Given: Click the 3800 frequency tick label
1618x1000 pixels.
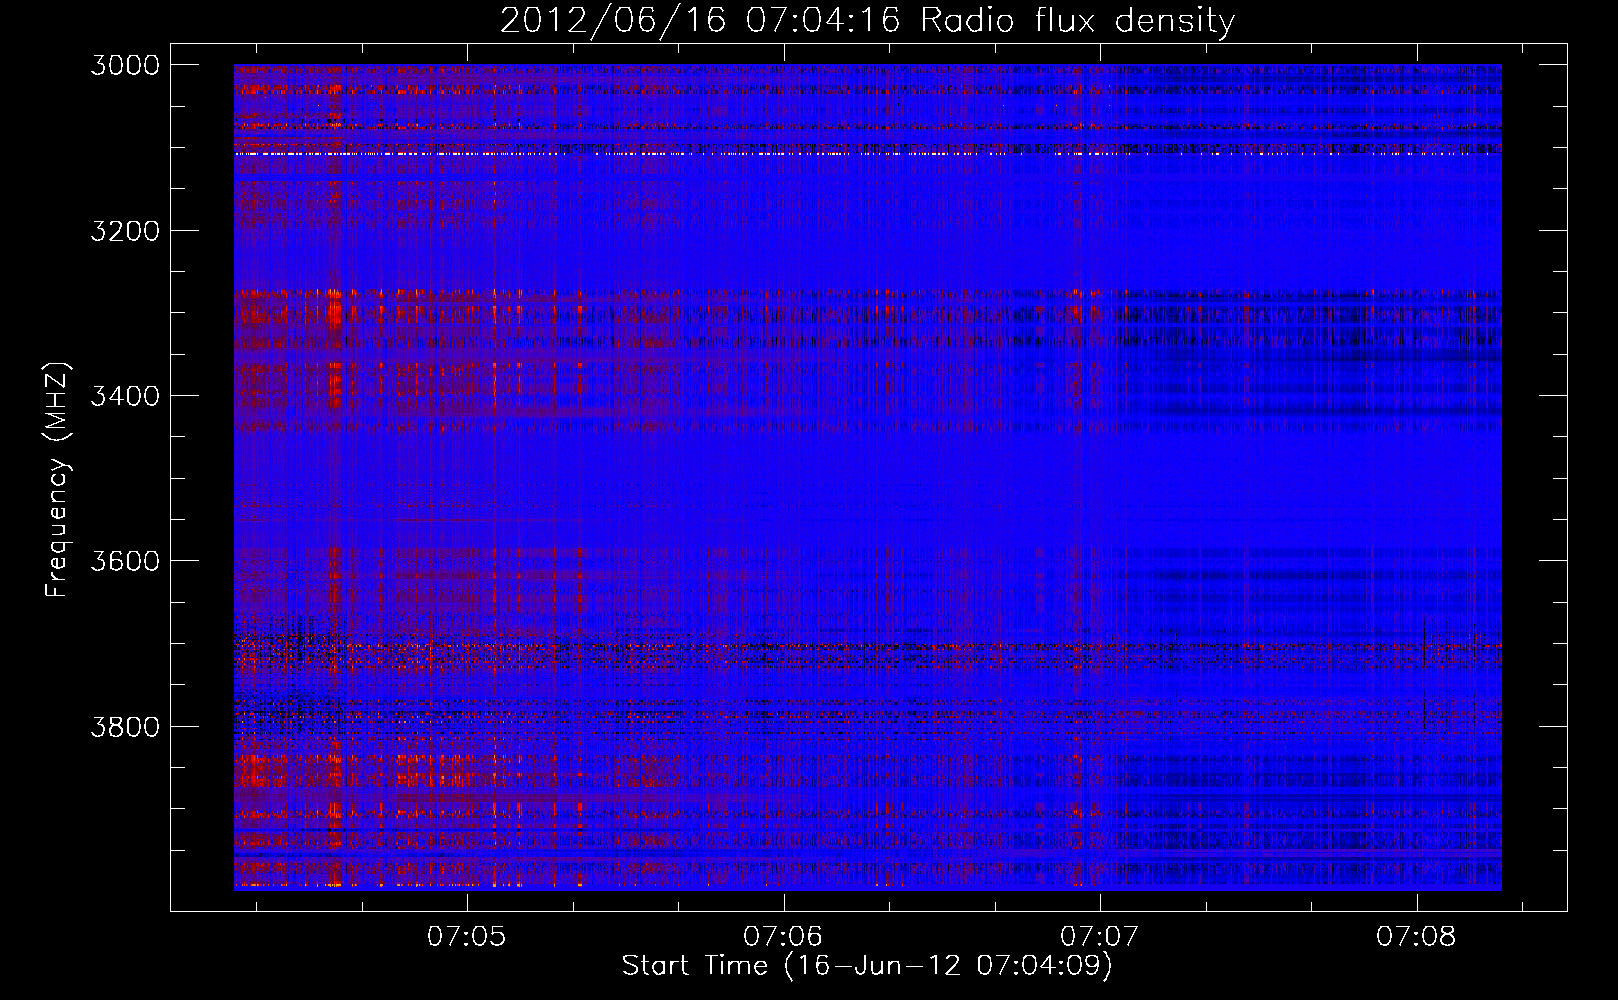Looking at the screenshot, I should pos(125,726).
